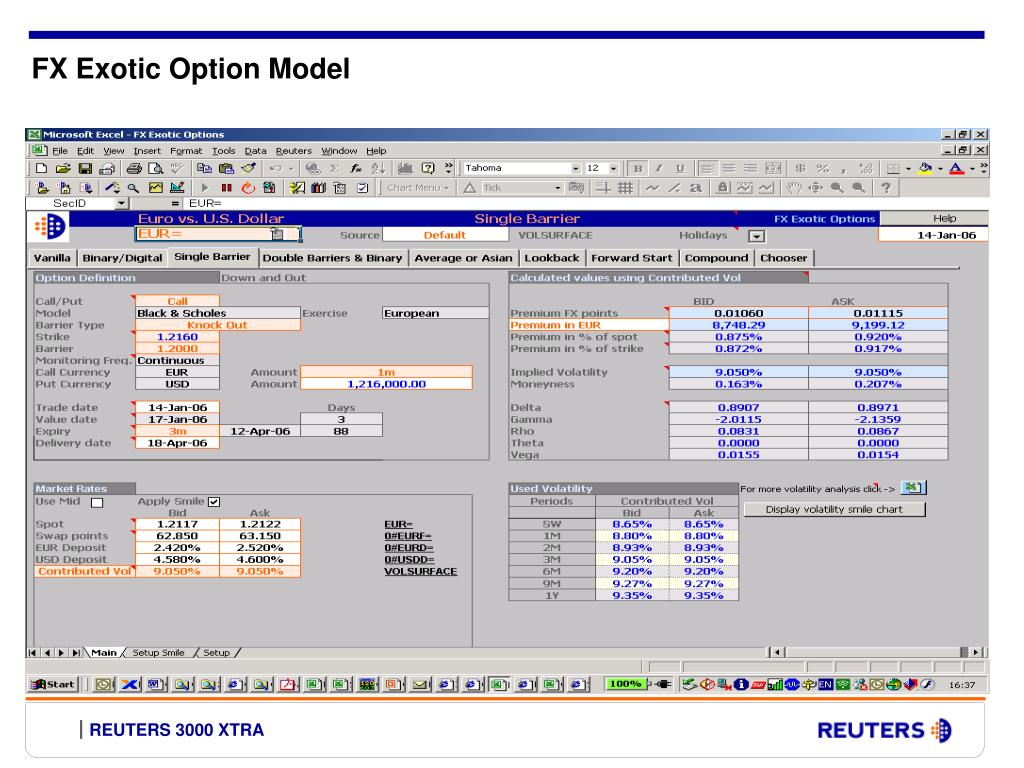Screen dimensions: 1024x768
Task: Open the Holidays dropdown arrow
Action: 756,236
